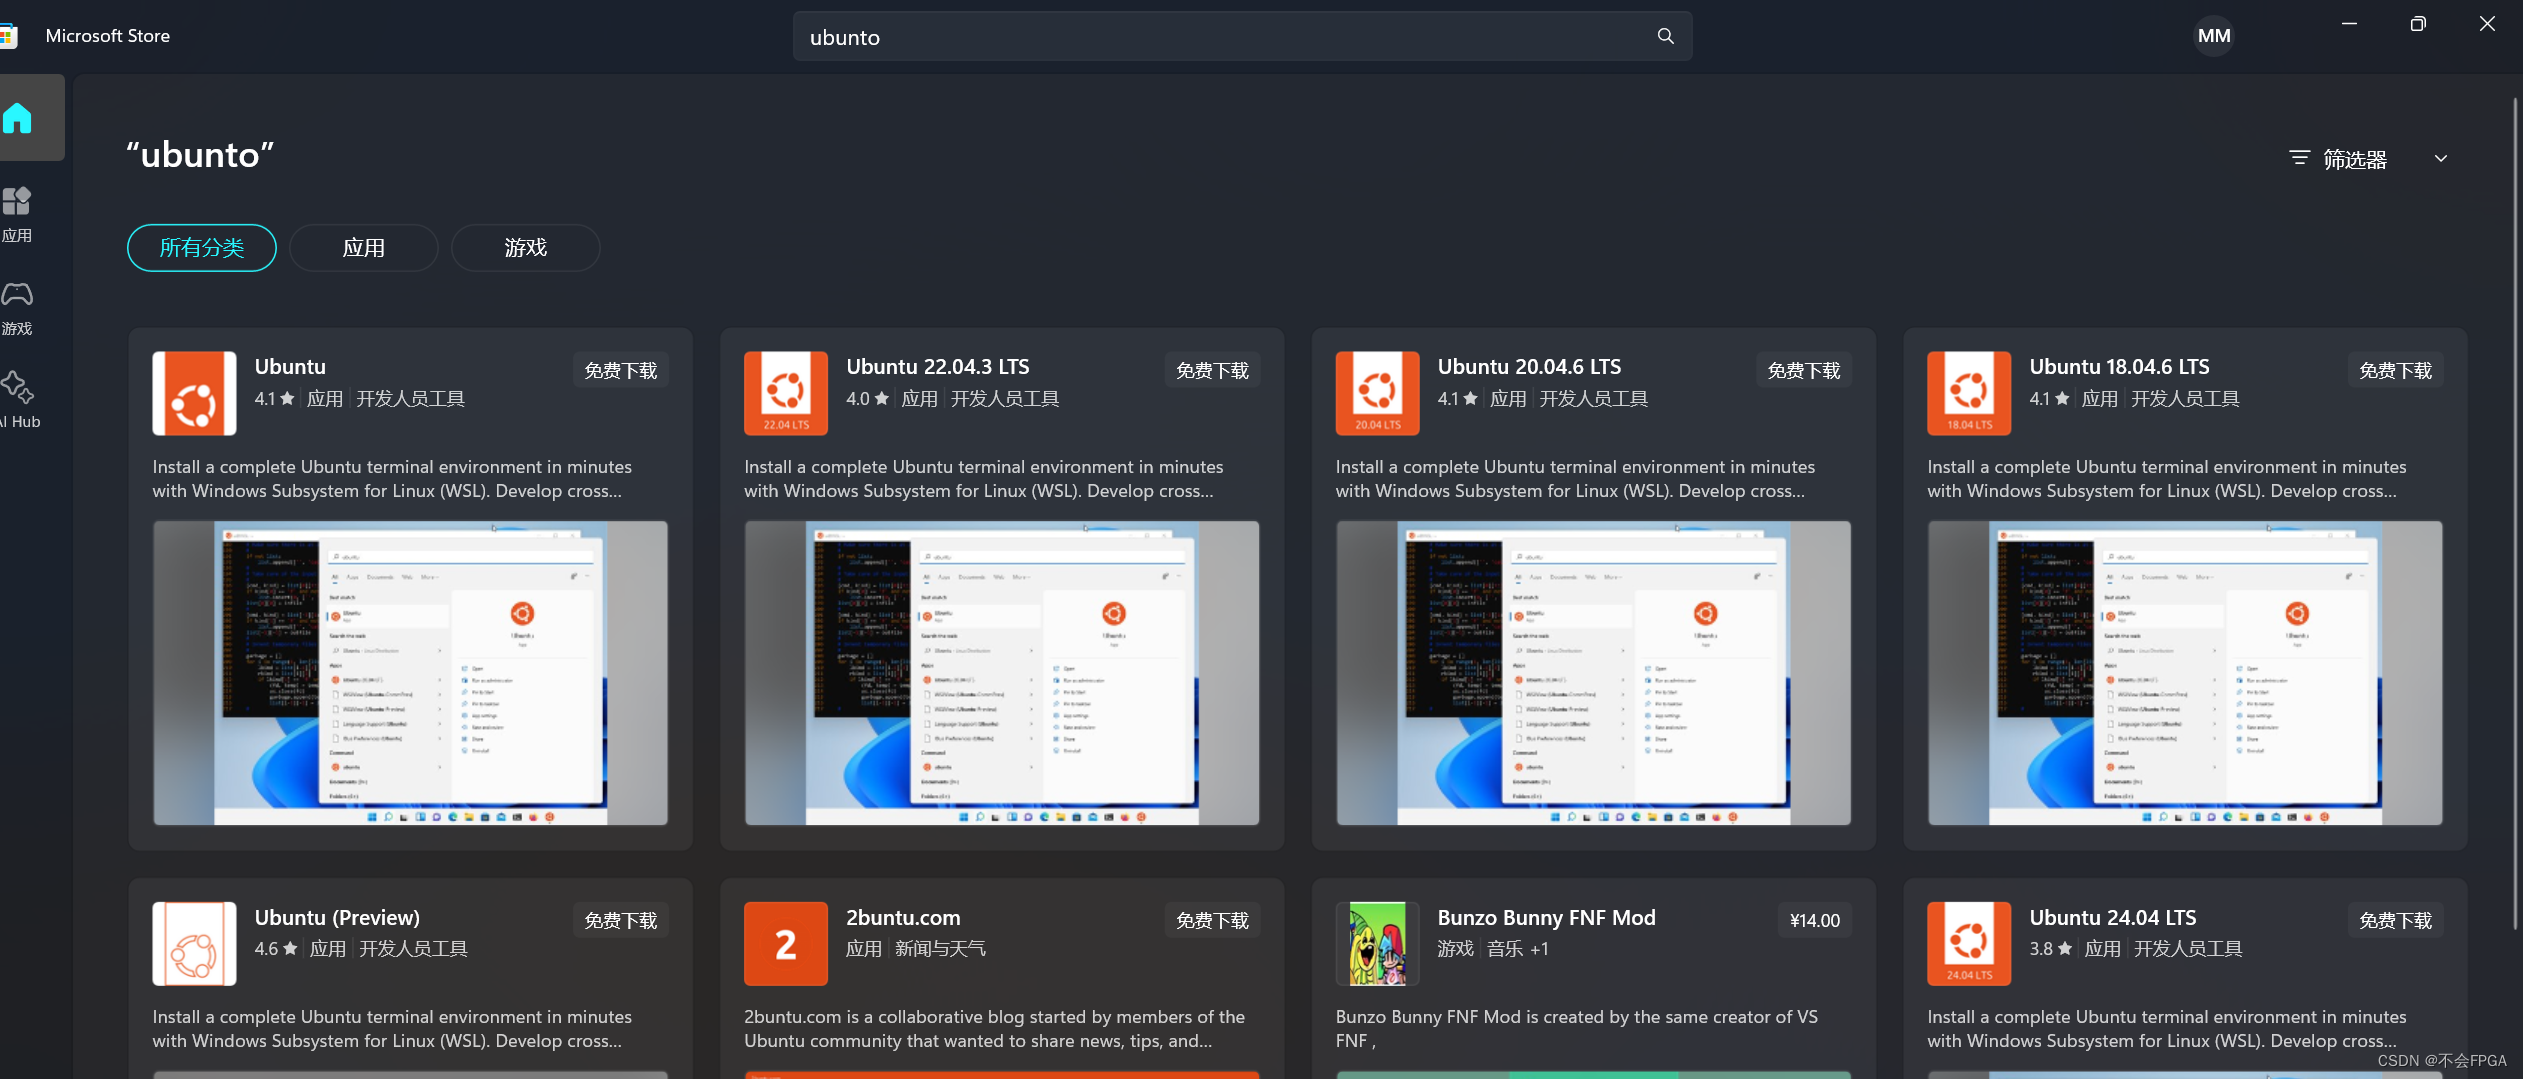Open the 应用 (Apps) sidebar section
This screenshot has width=2523, height=1079.
(x=17, y=214)
